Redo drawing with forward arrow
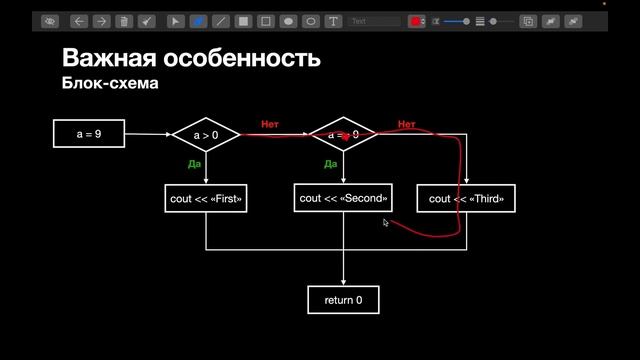 pyautogui.click(x=101, y=21)
